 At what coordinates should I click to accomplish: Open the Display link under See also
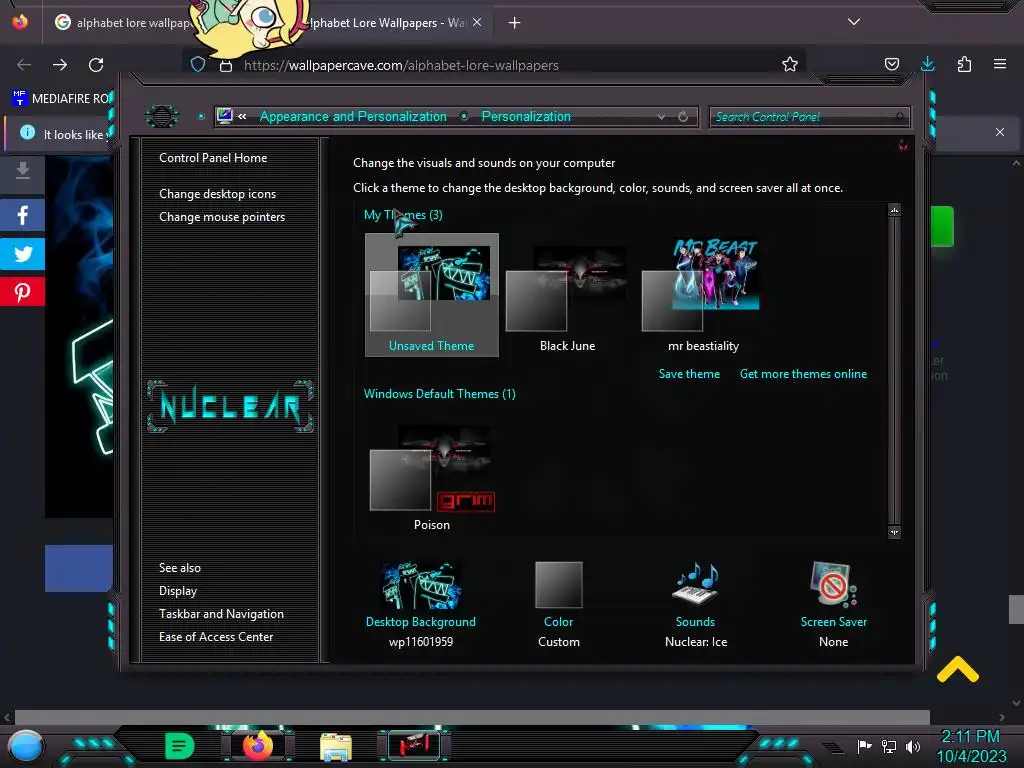[x=178, y=591]
